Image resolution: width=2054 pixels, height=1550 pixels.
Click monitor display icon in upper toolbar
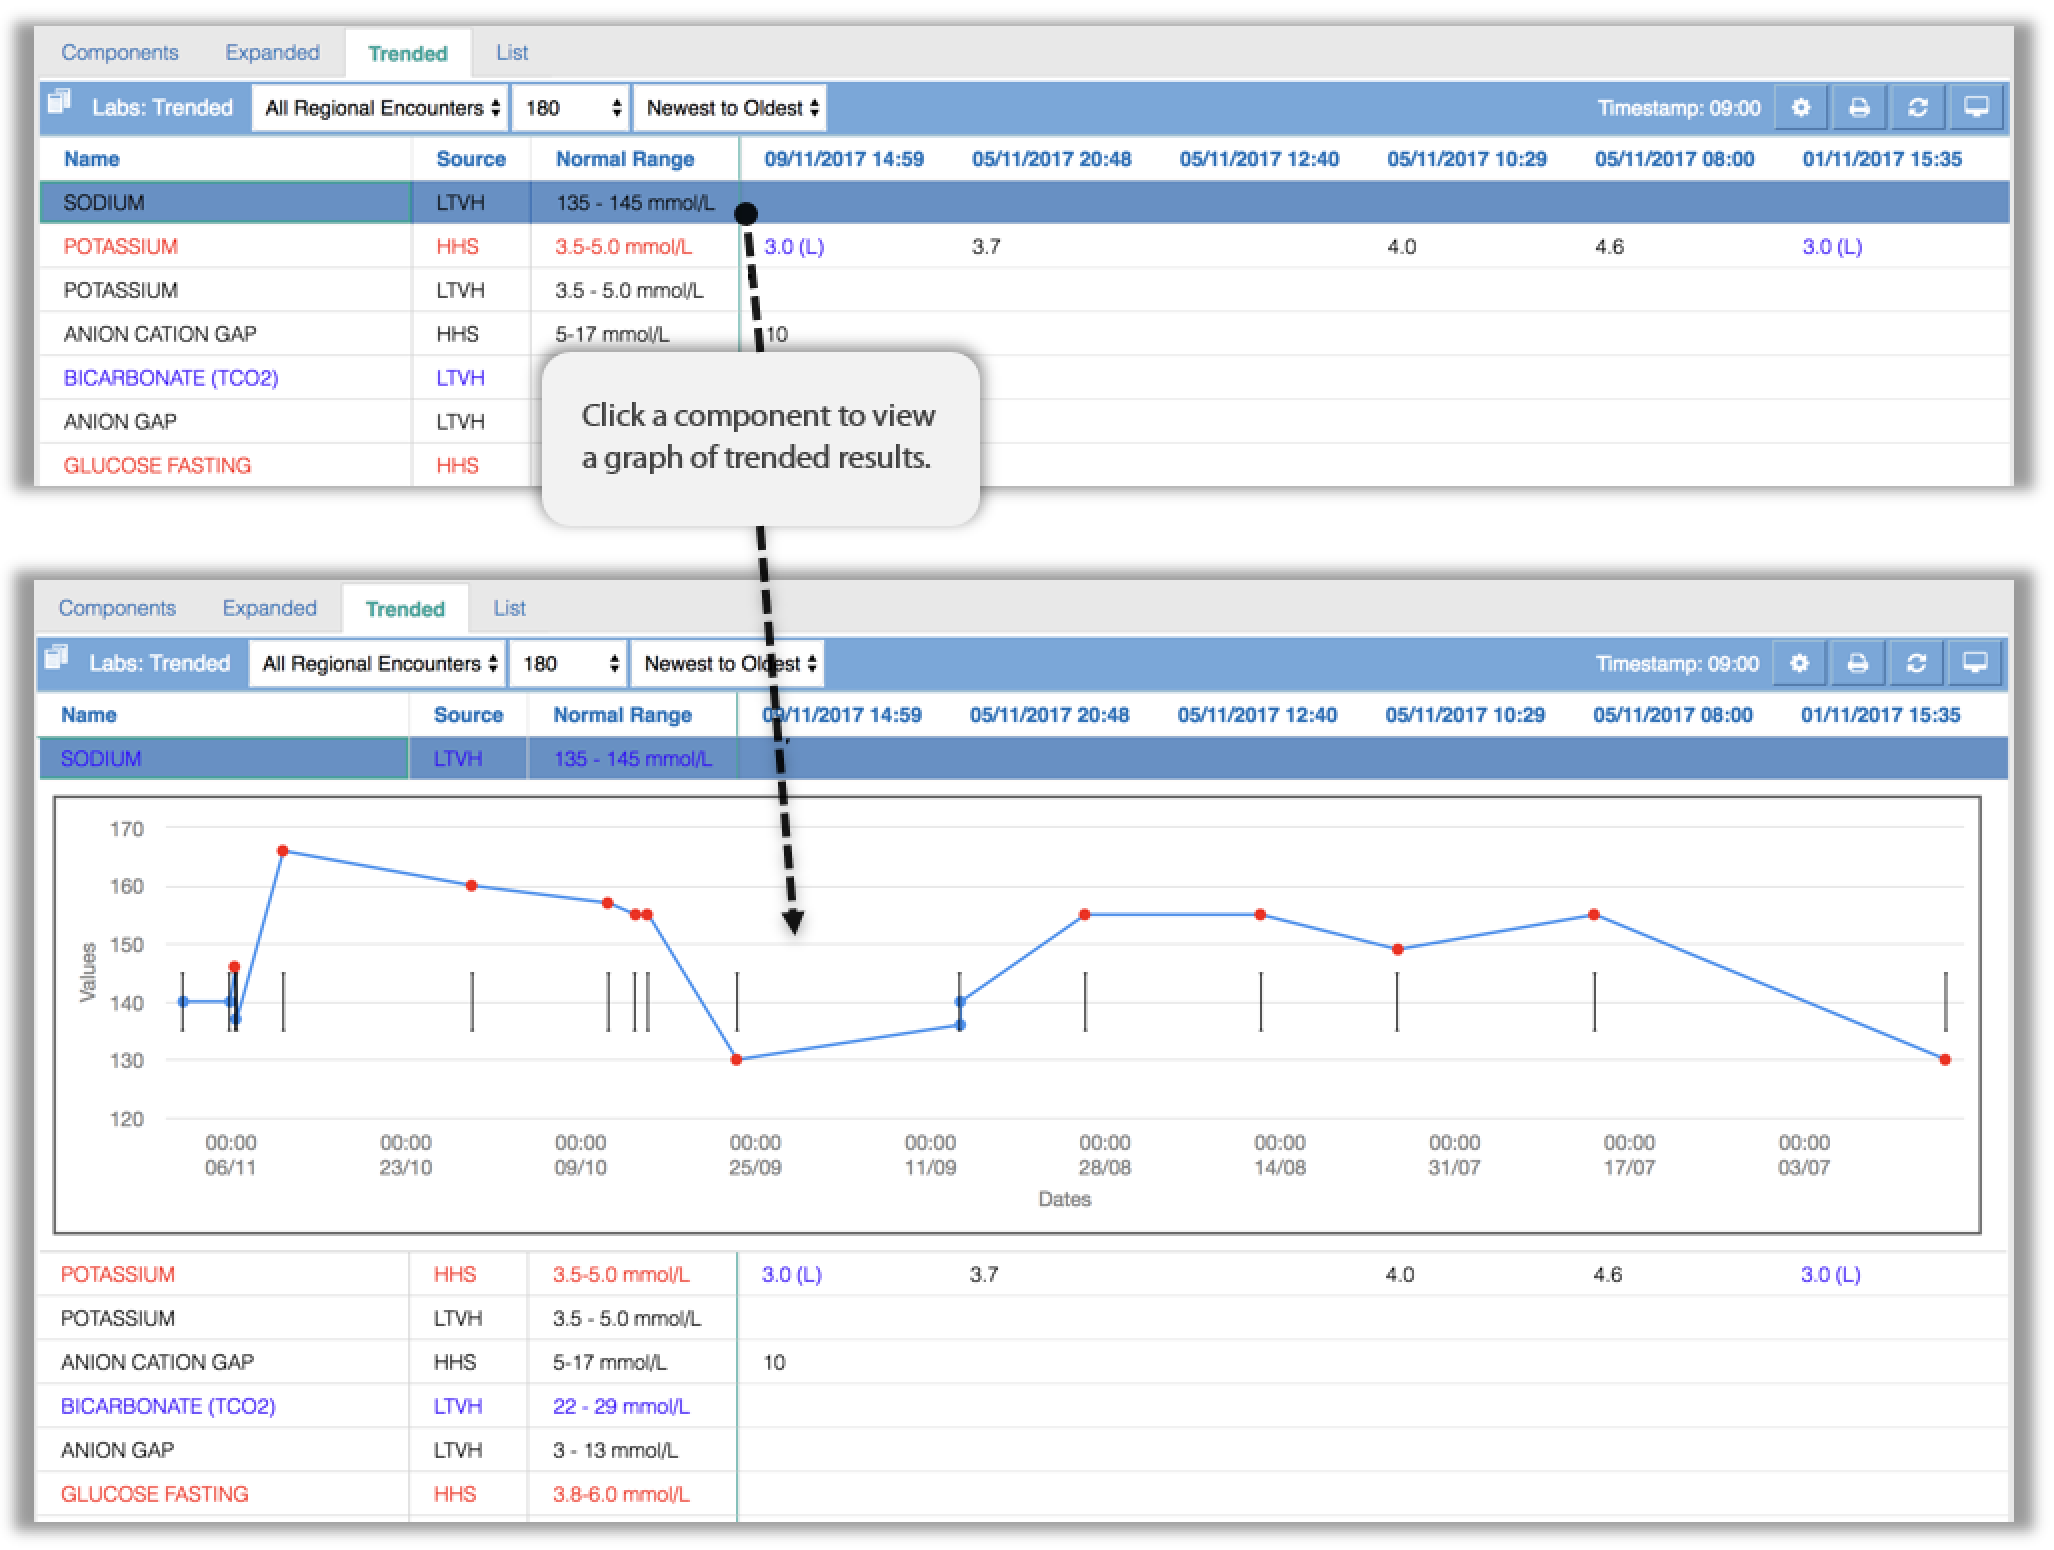[1976, 108]
